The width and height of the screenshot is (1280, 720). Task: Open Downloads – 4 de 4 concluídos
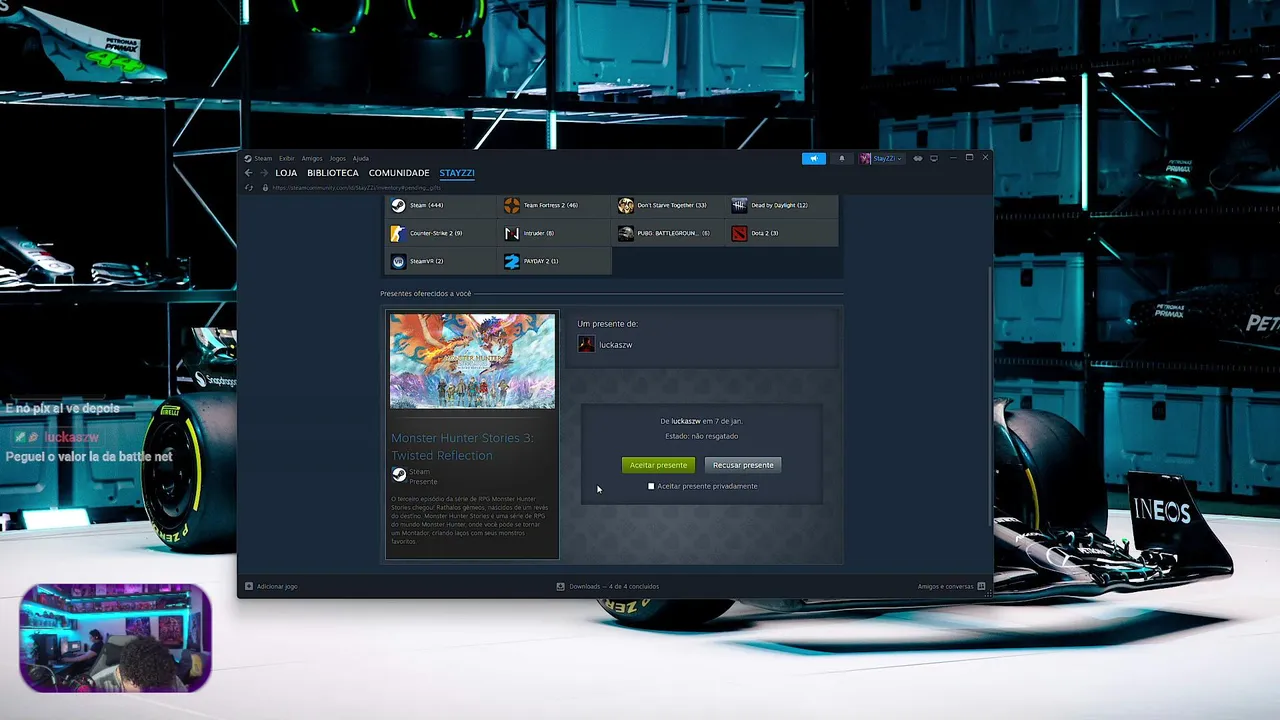click(x=614, y=586)
